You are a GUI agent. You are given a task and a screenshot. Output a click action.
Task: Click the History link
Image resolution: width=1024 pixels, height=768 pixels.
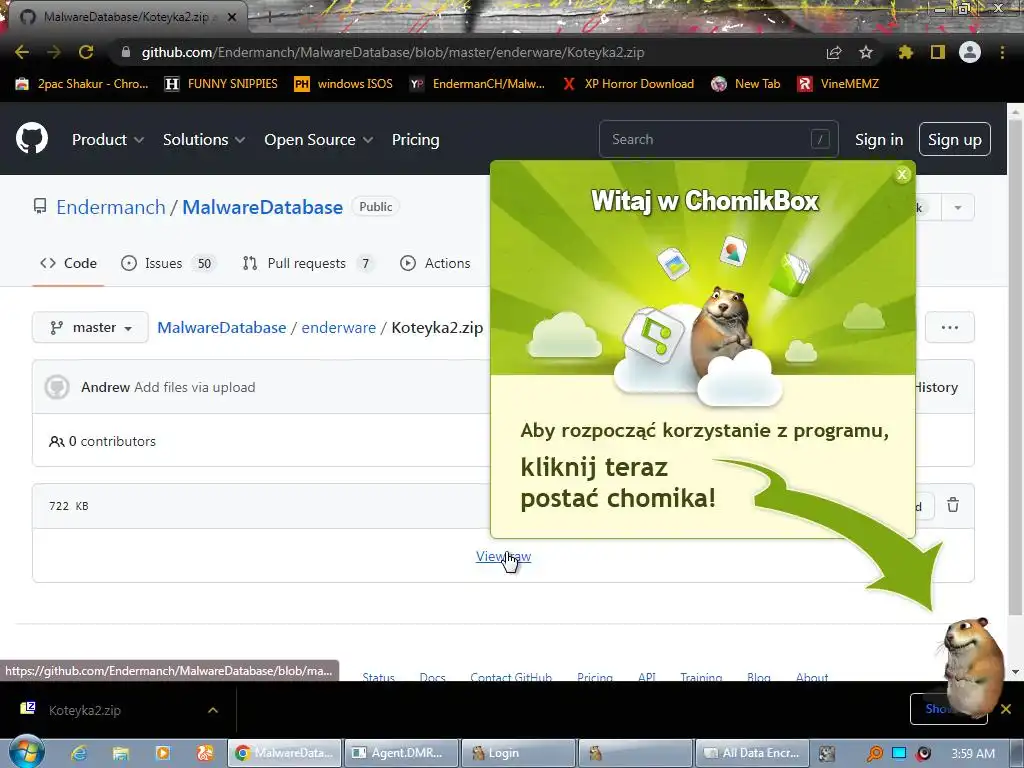click(x=936, y=387)
